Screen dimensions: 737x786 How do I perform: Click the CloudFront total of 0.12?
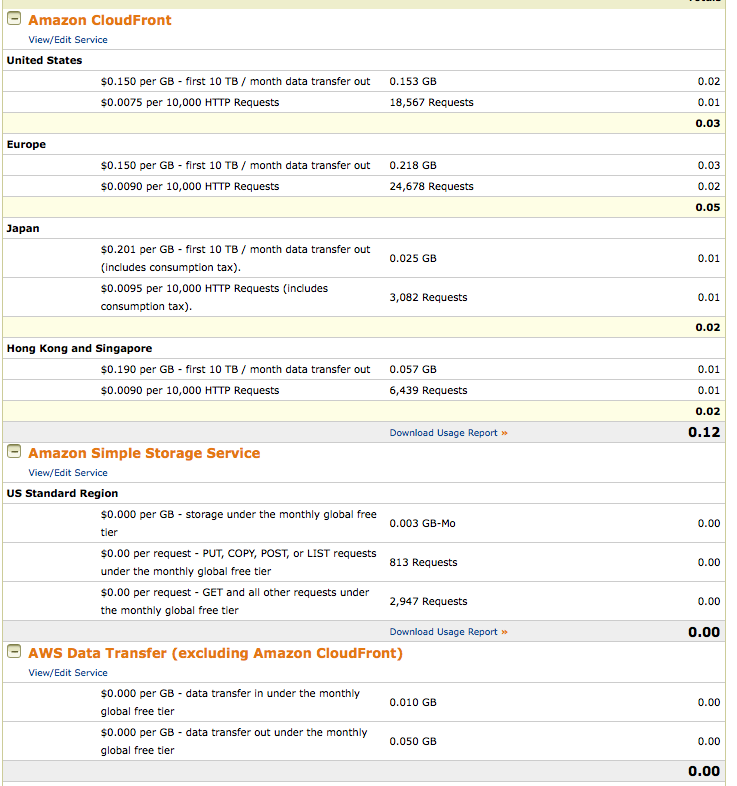pyautogui.click(x=704, y=433)
